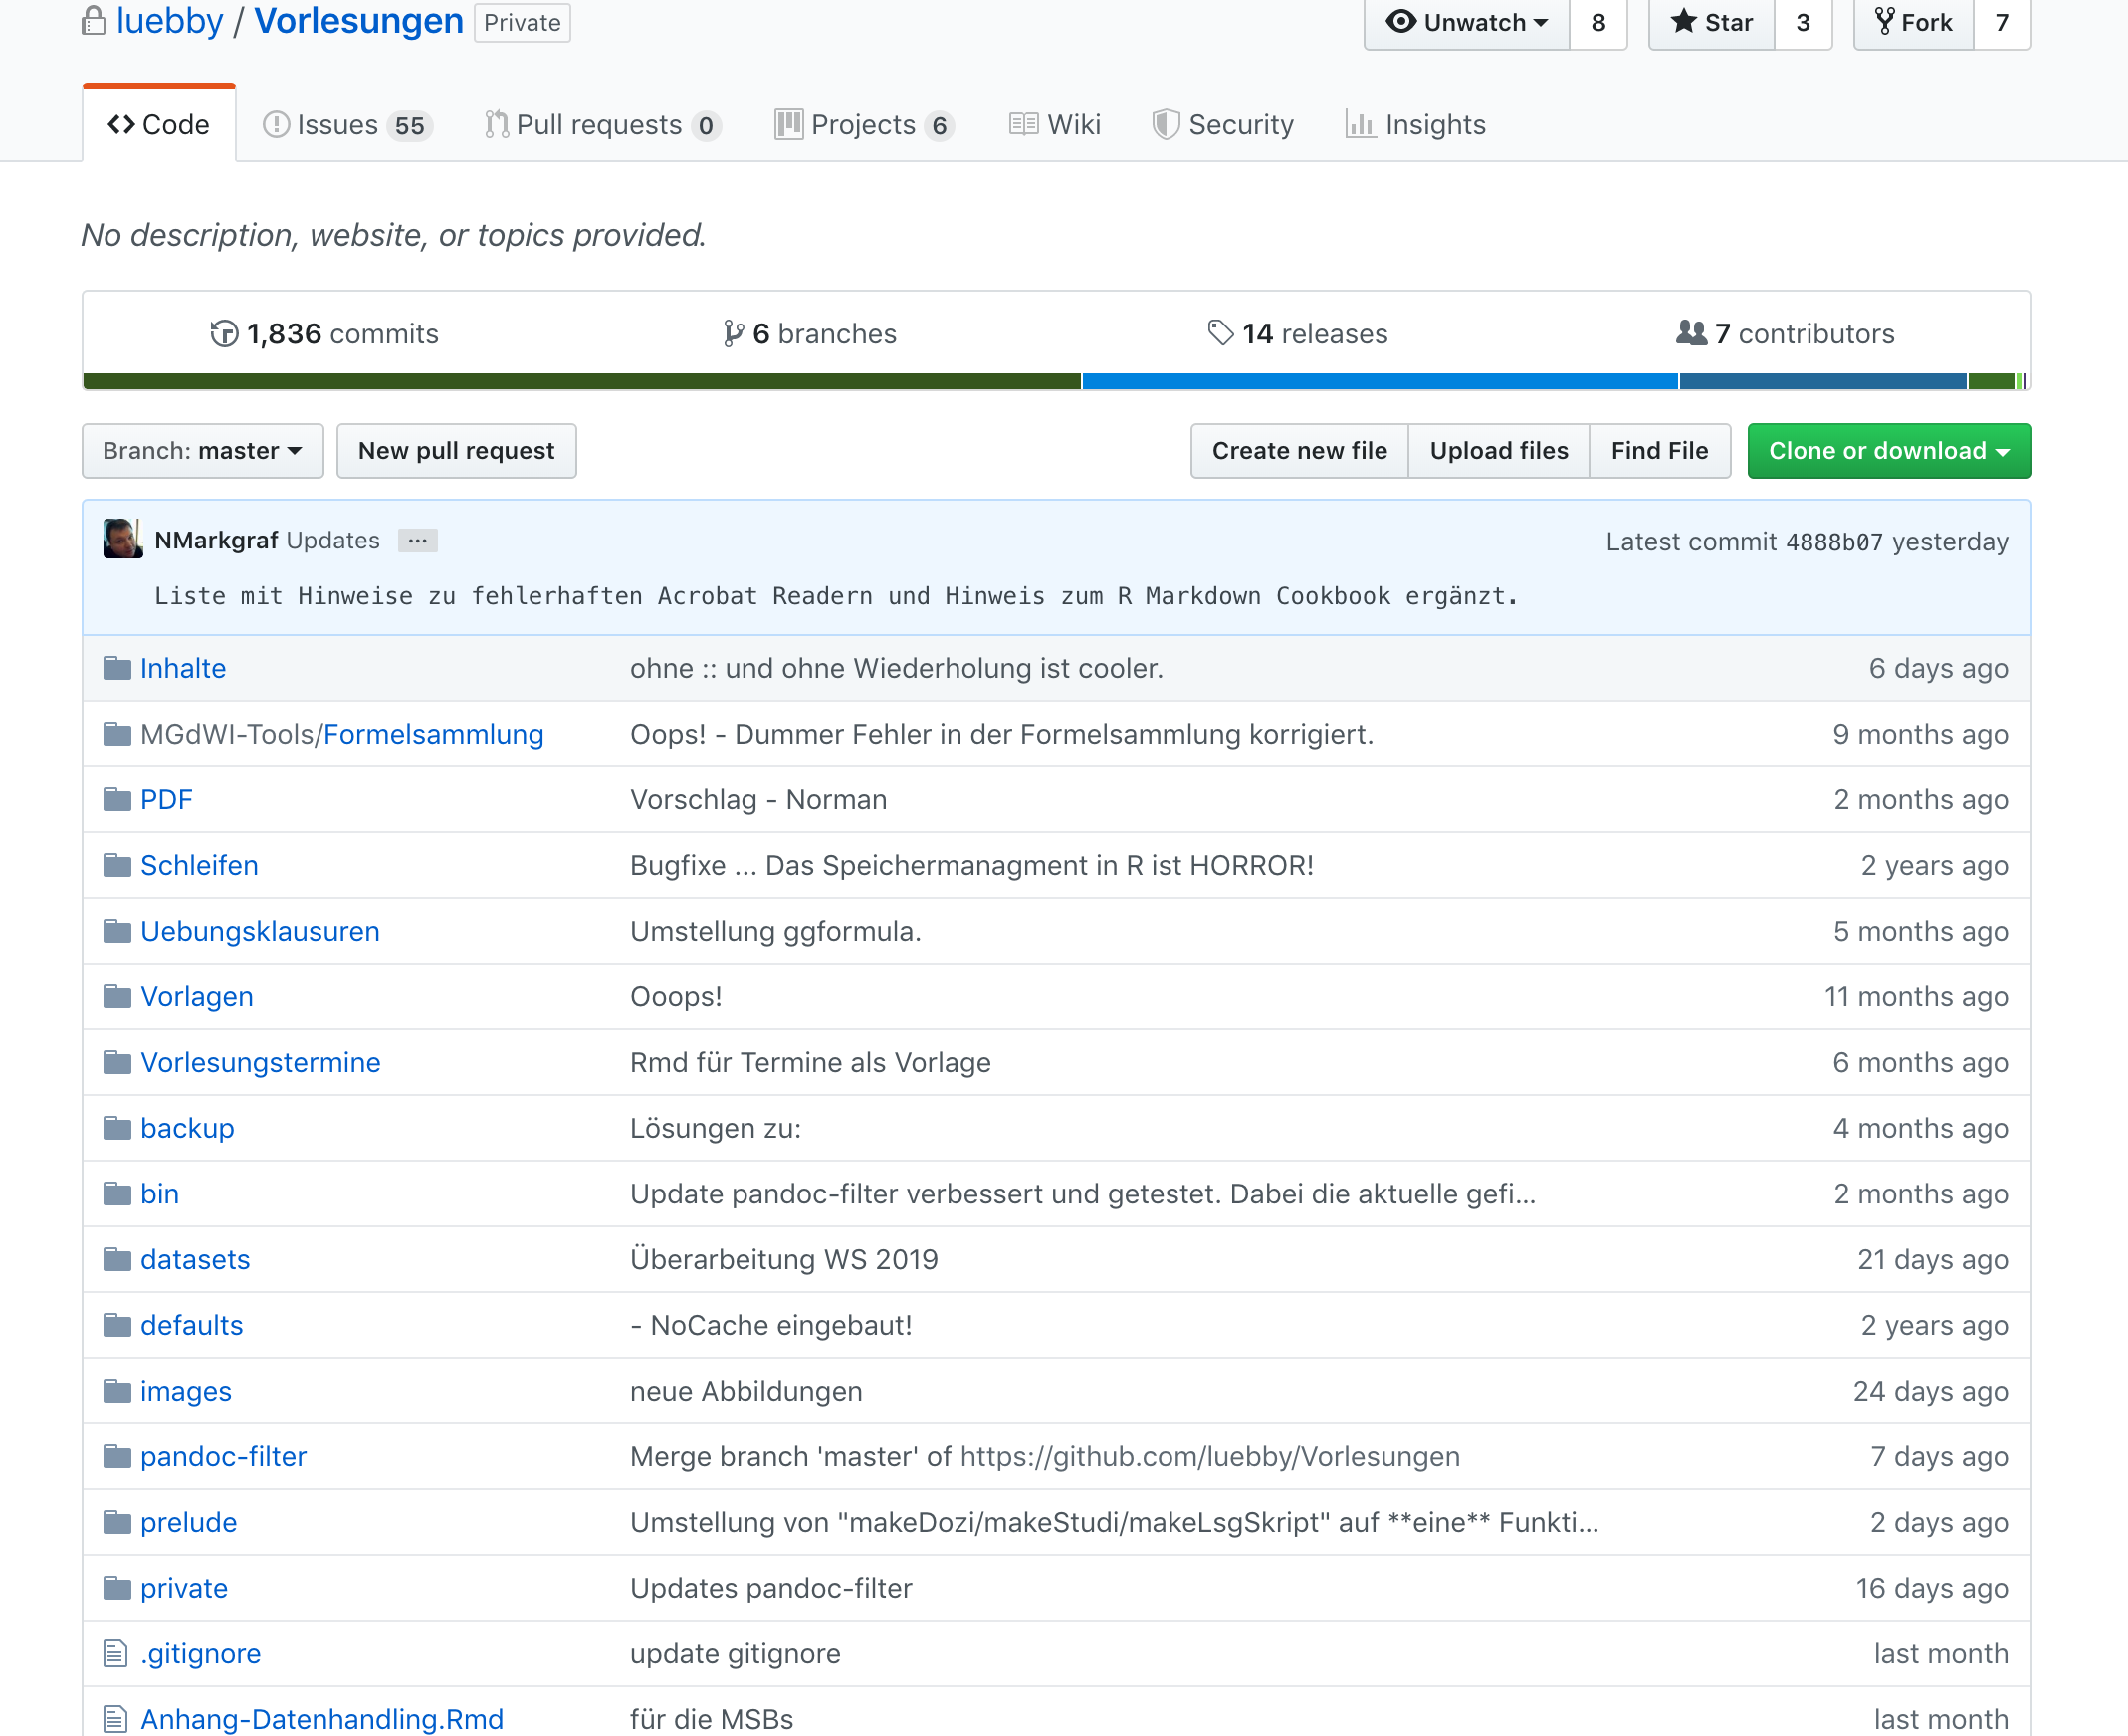This screenshot has height=1736, width=2128.
Task: Open the stargazers count 3
Action: click(1803, 23)
